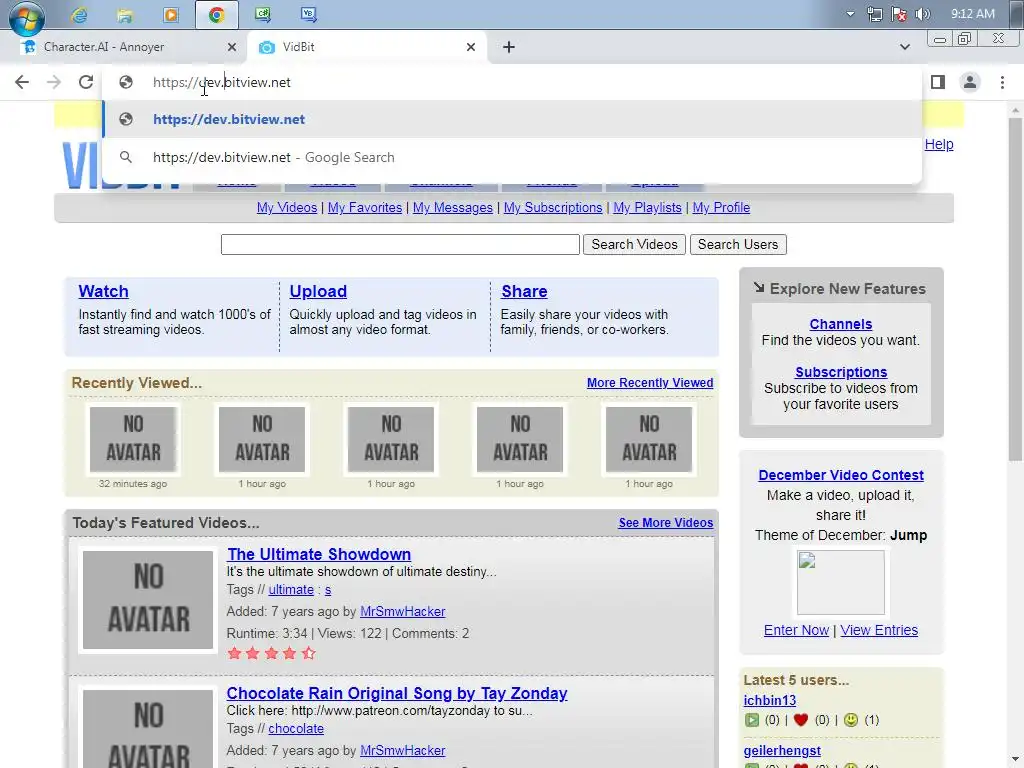Open More Recently Viewed link

tap(650, 383)
